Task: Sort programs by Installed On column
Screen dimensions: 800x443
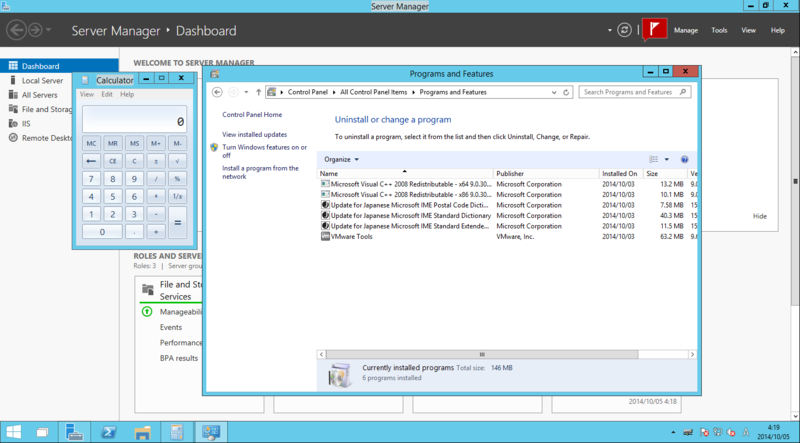Action: 621,174
